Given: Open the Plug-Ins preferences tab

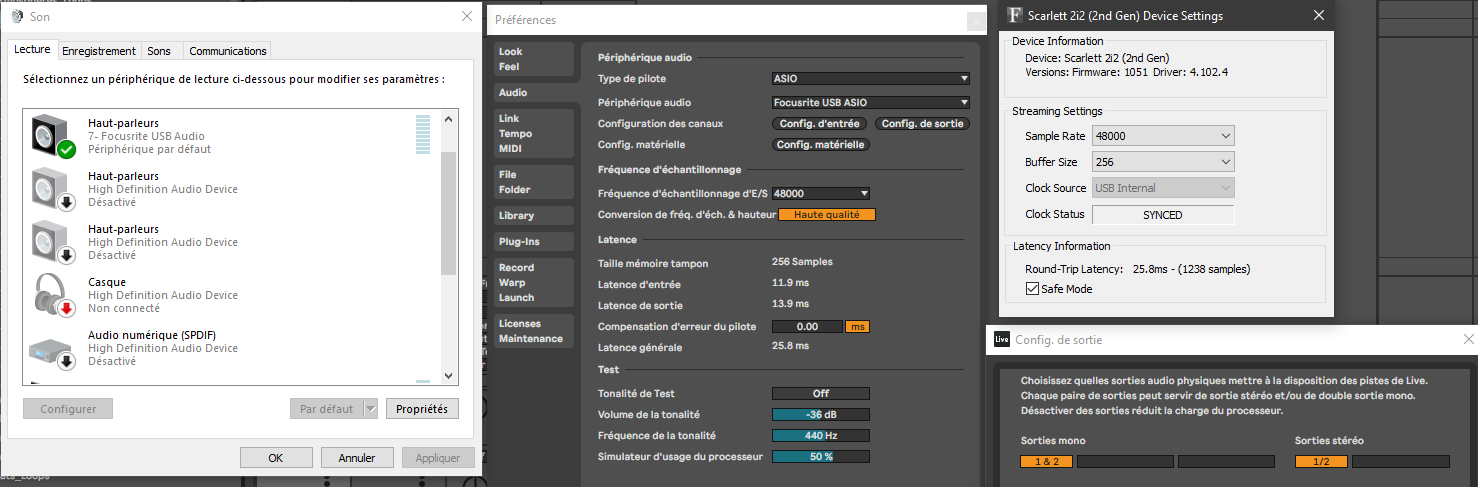Looking at the screenshot, I should point(534,241).
